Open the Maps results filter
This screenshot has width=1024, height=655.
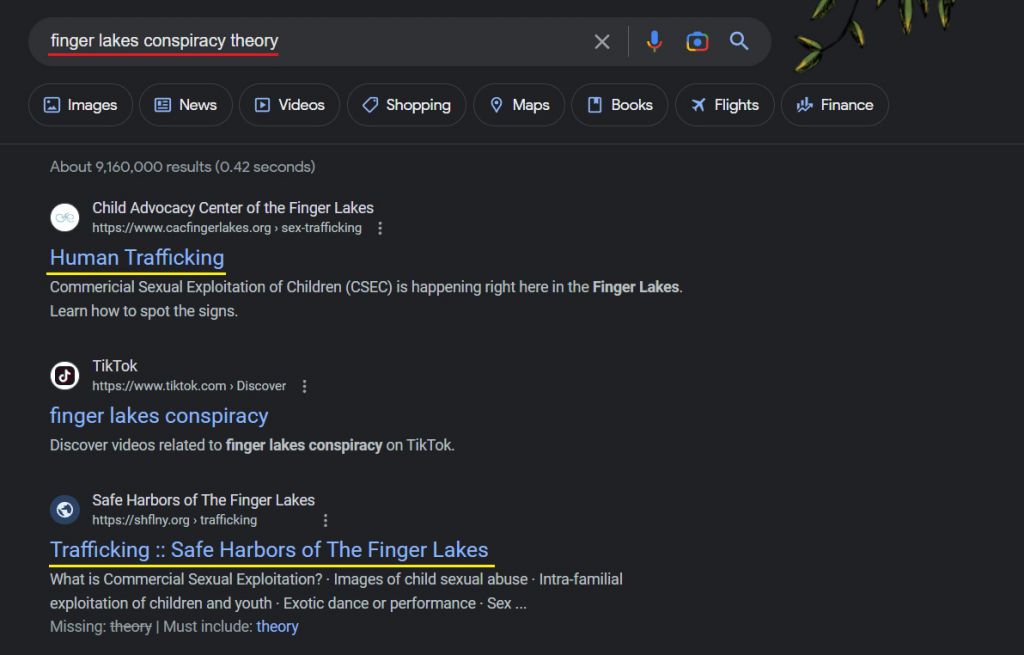(x=519, y=105)
